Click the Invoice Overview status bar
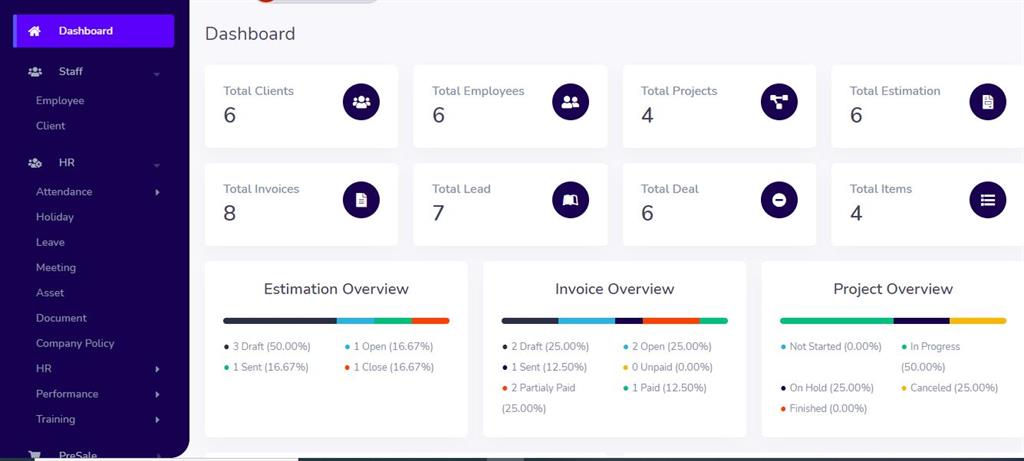This screenshot has width=1024, height=461. (x=614, y=321)
